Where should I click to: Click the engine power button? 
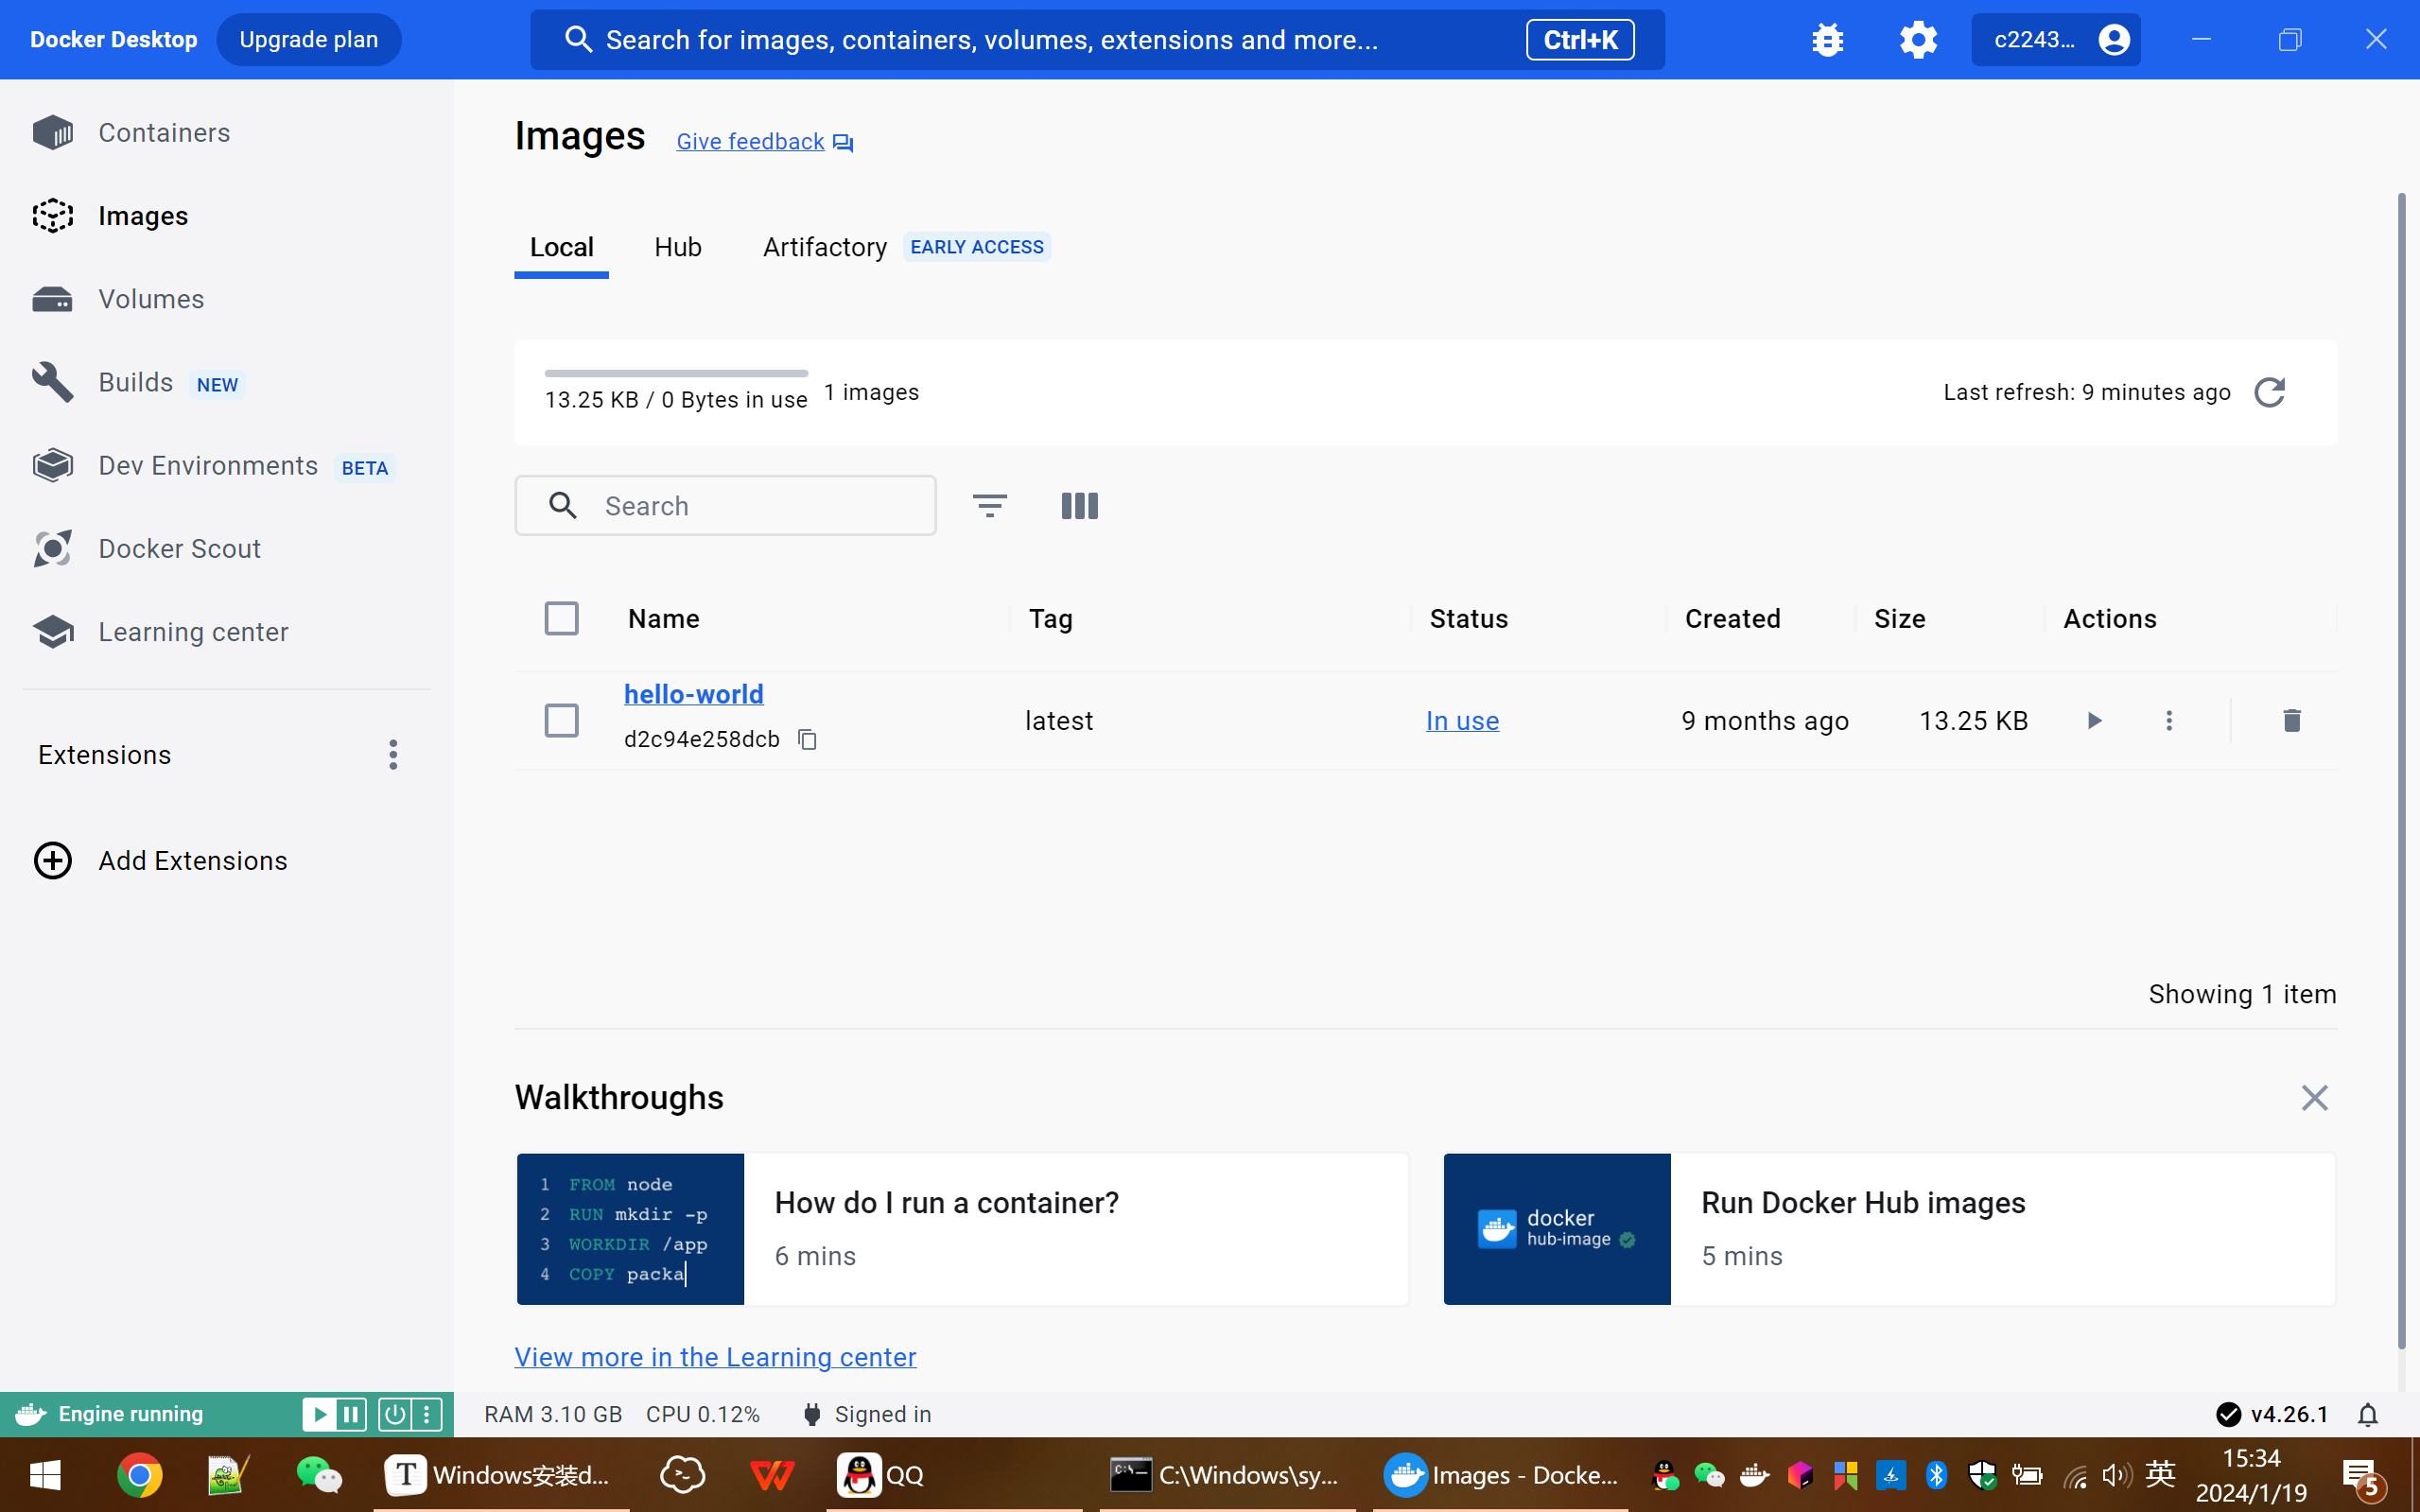(x=395, y=1414)
